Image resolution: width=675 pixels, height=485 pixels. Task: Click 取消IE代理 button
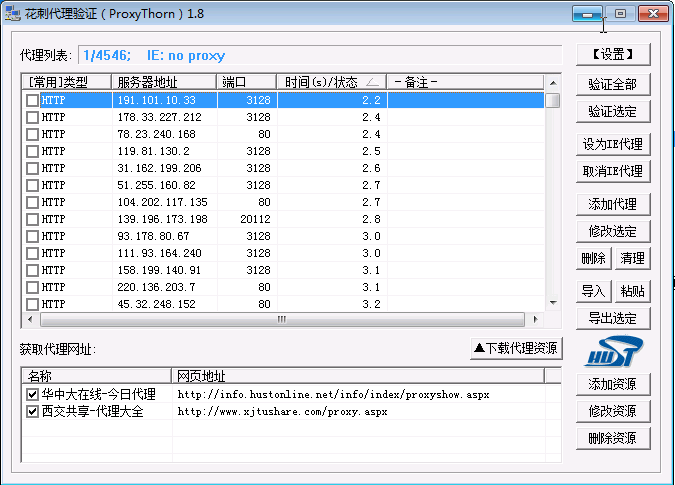point(613,171)
